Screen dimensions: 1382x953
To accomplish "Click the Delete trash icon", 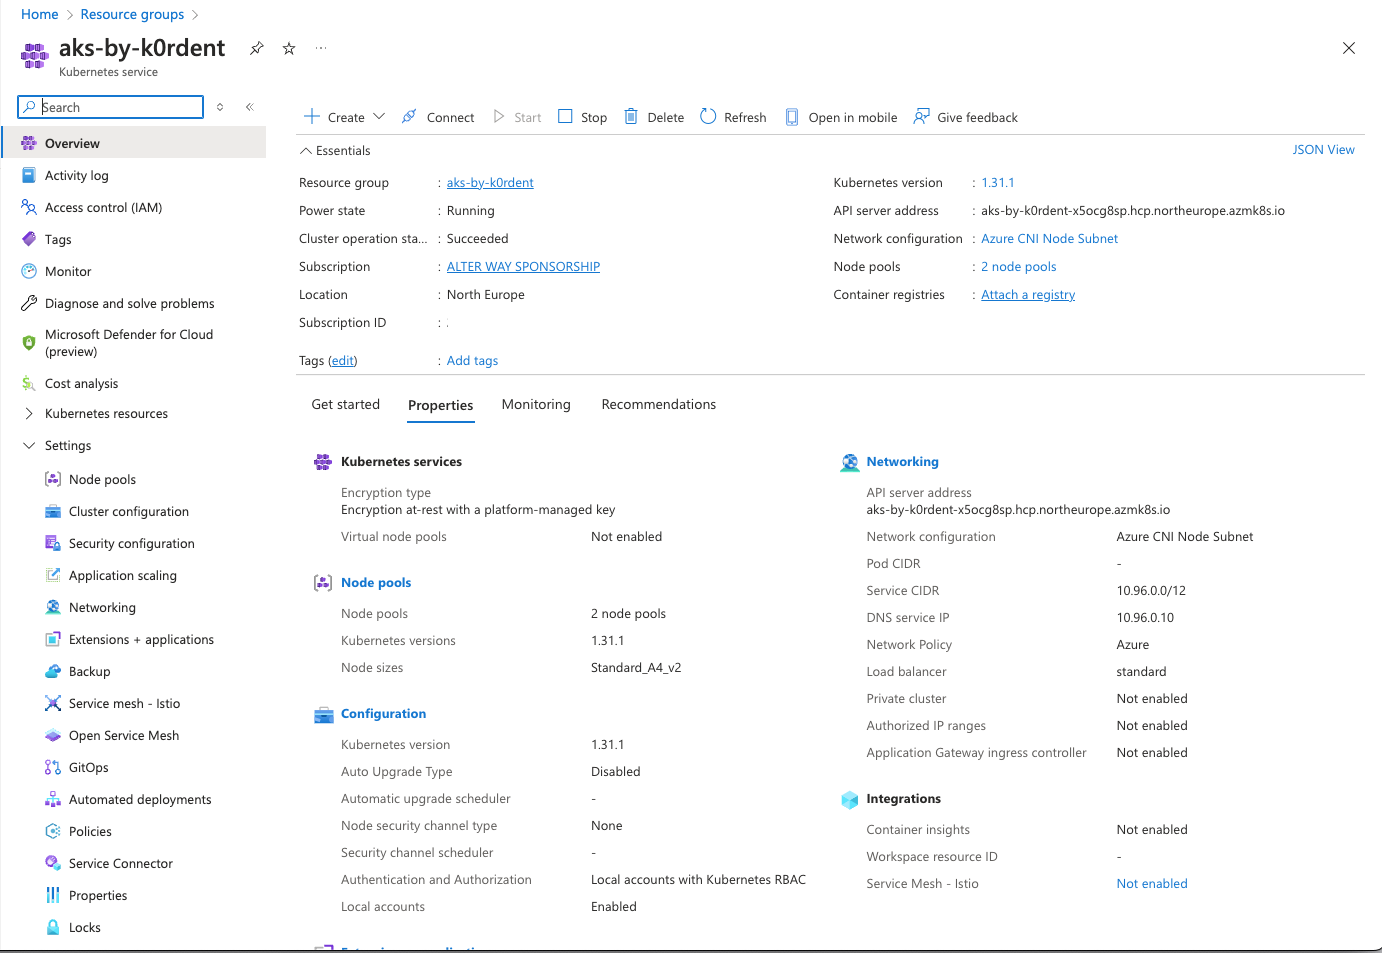I will click(x=631, y=117).
